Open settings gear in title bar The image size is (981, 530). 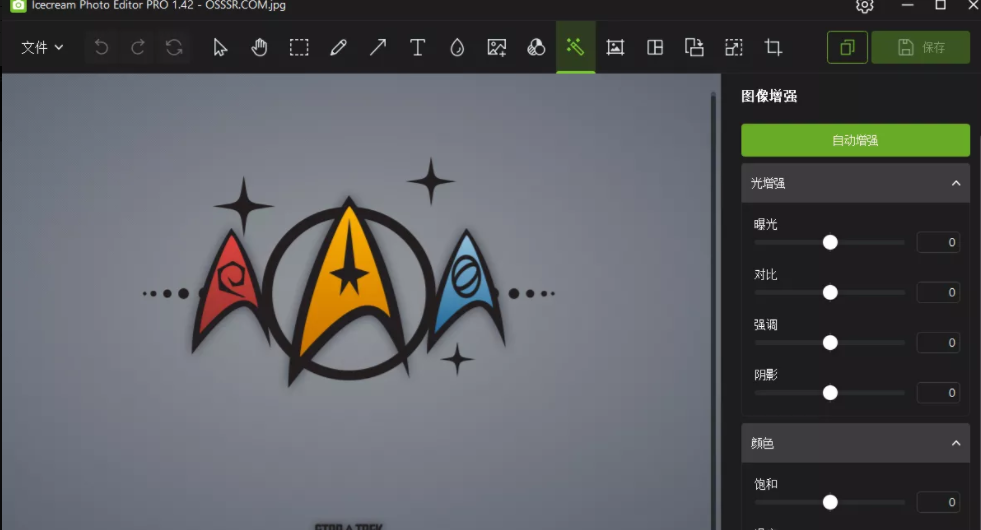pyautogui.click(x=865, y=6)
